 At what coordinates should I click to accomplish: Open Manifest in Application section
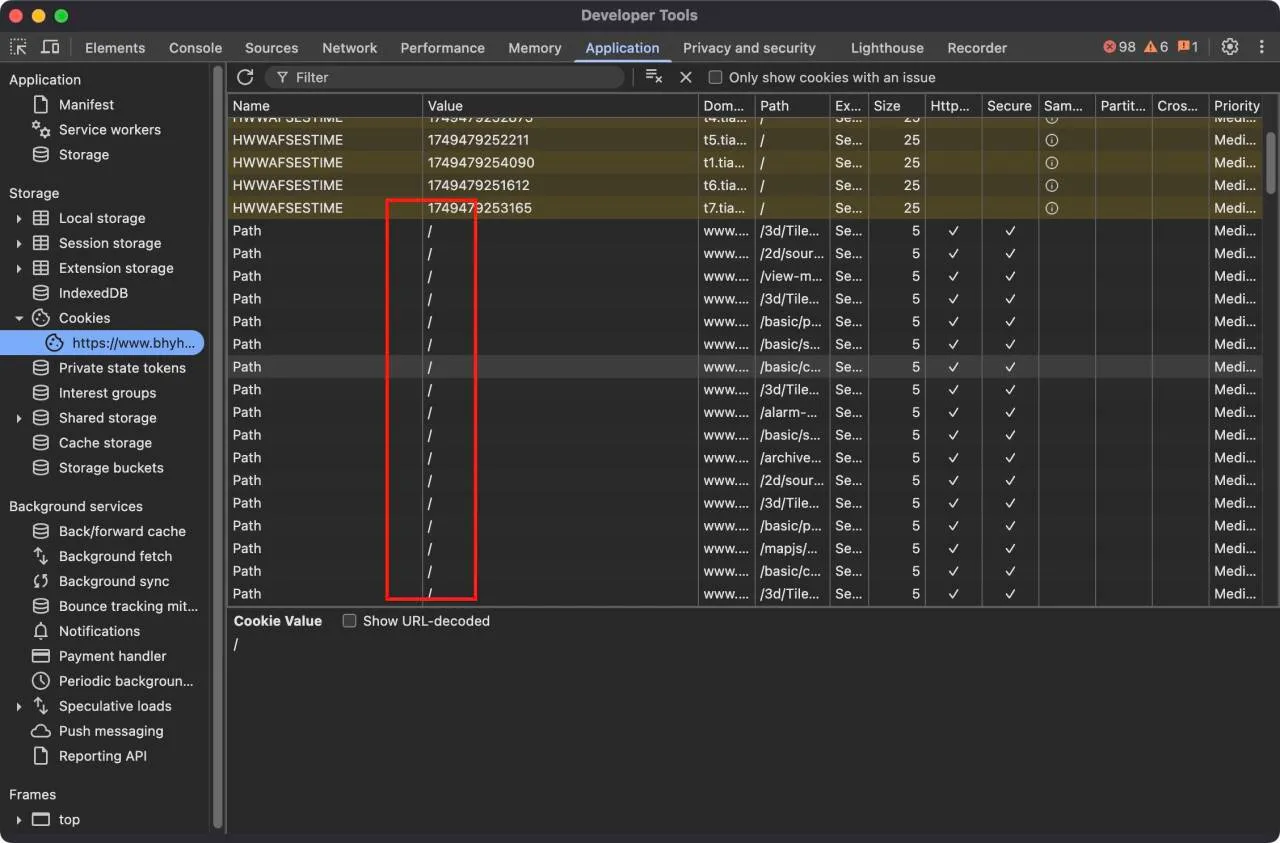(86, 105)
